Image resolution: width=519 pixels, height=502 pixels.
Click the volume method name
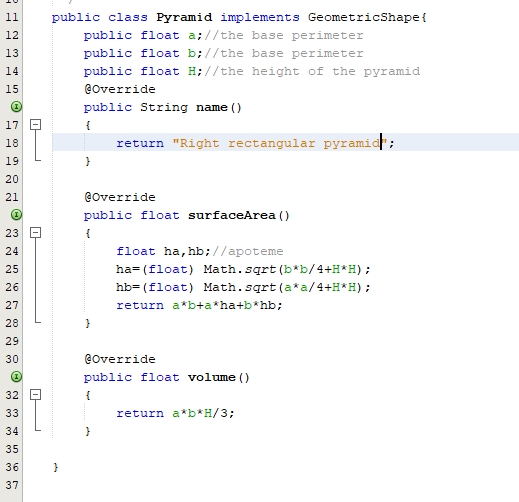[212, 377]
